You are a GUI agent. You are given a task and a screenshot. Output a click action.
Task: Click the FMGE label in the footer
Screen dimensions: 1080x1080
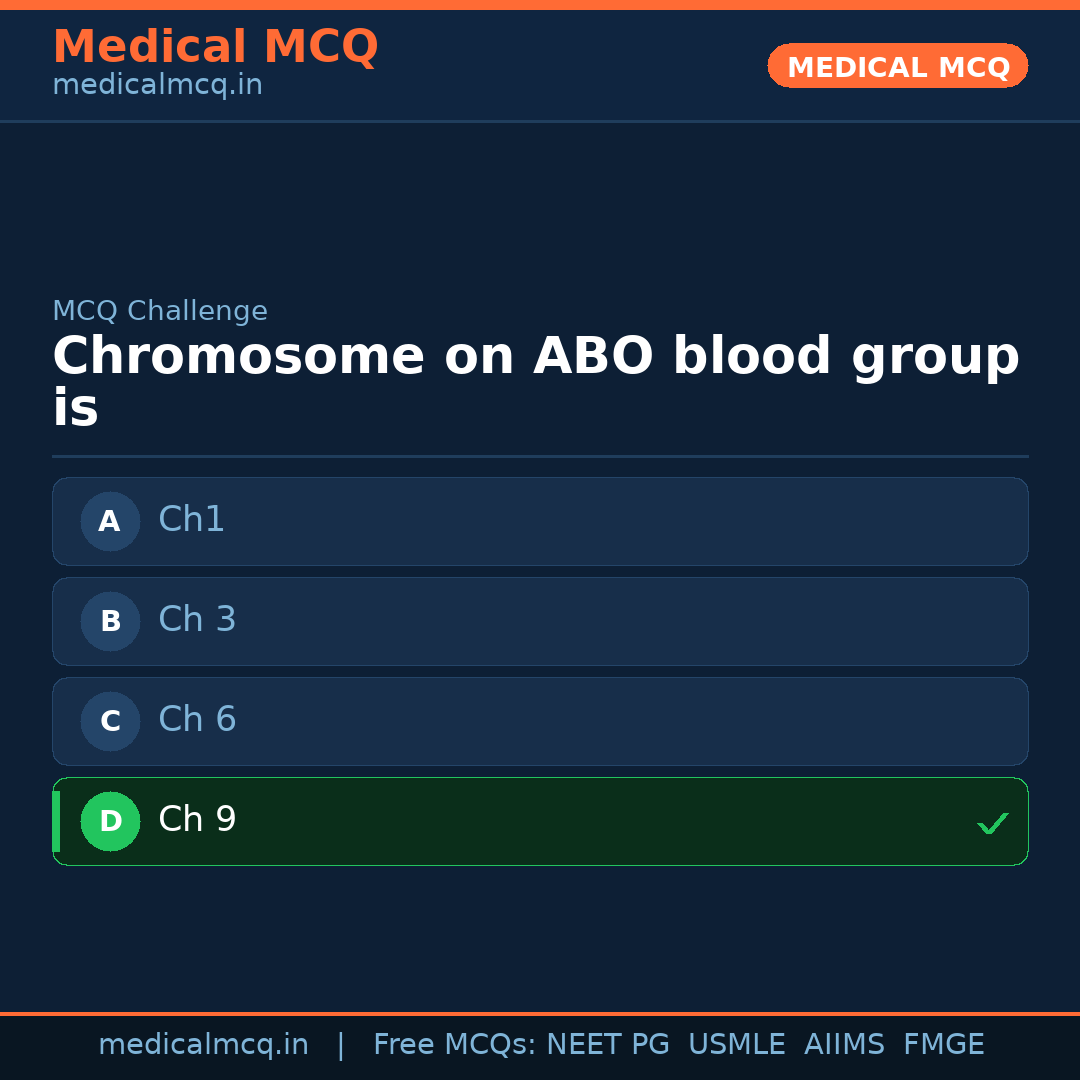click(943, 1044)
